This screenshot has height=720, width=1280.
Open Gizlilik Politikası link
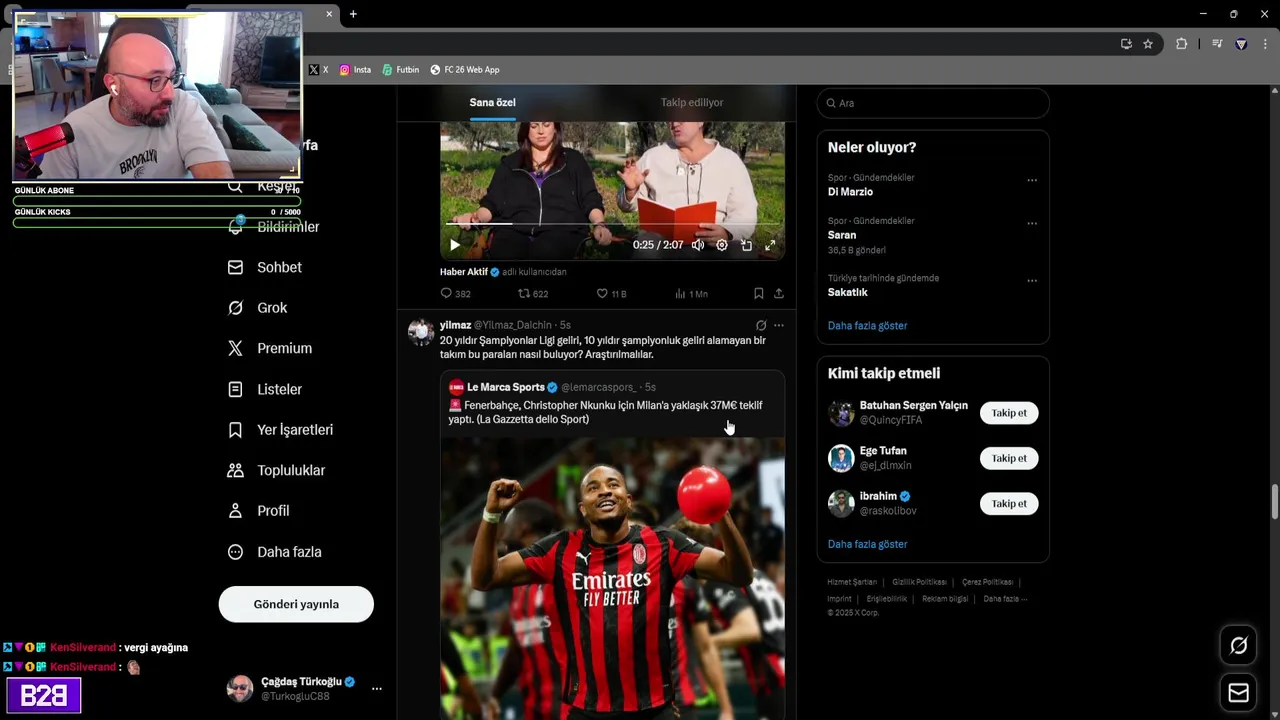pyautogui.click(x=919, y=582)
